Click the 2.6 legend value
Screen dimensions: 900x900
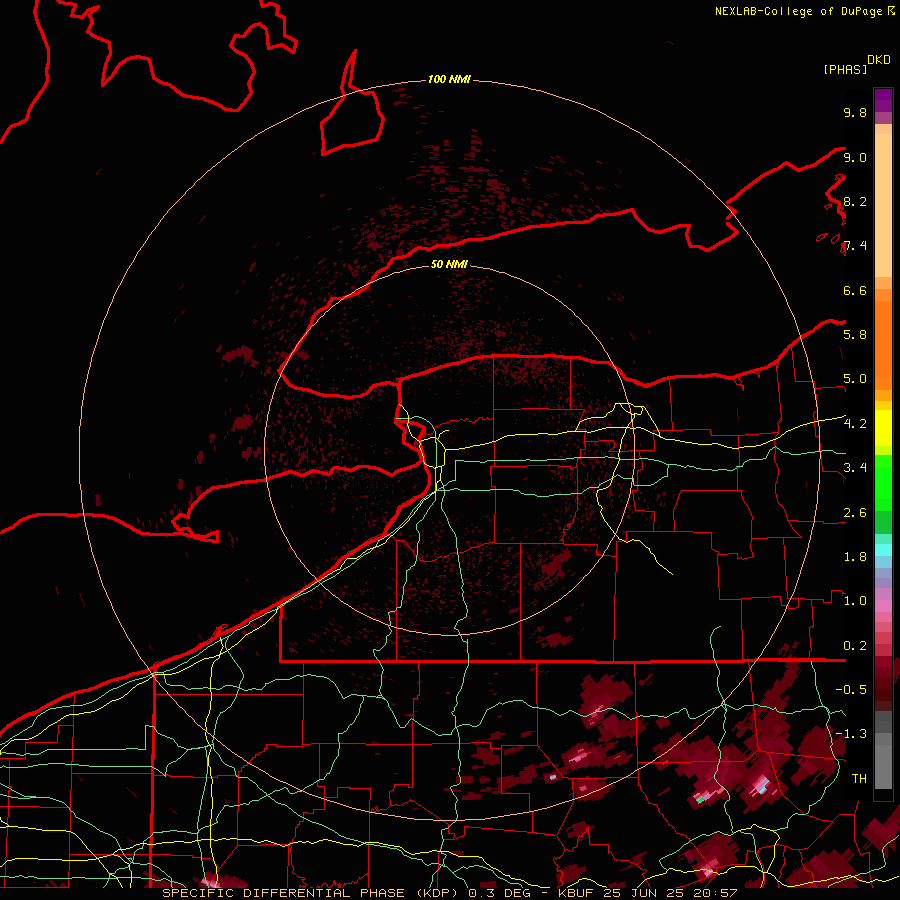855,513
